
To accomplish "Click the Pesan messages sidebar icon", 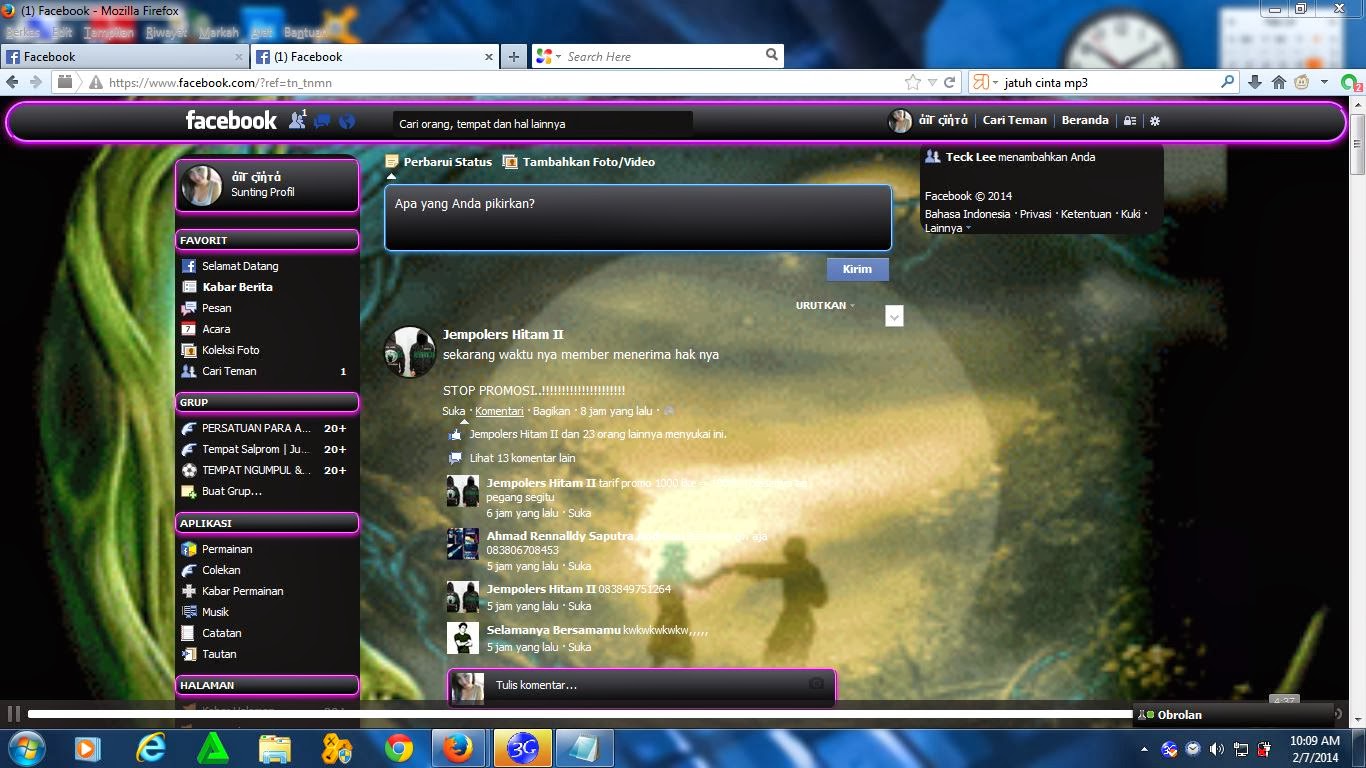I will pos(189,308).
